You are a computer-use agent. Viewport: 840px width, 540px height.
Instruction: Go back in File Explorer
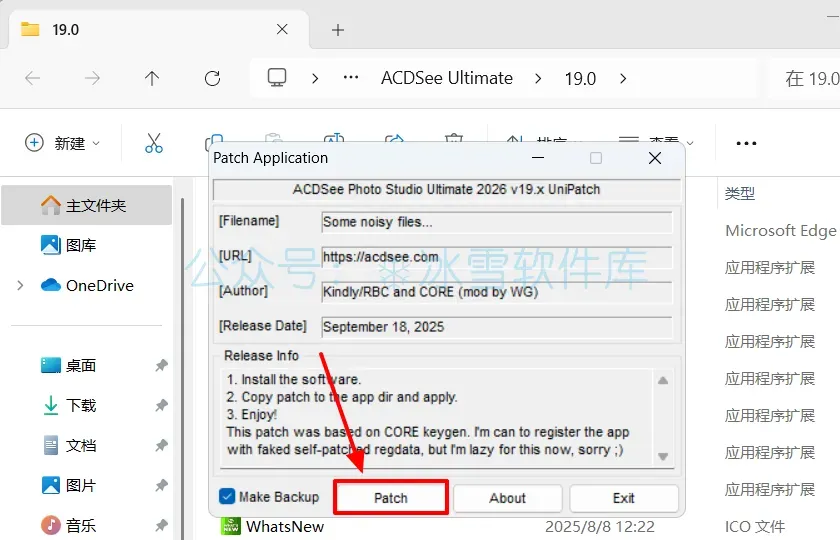[33, 78]
